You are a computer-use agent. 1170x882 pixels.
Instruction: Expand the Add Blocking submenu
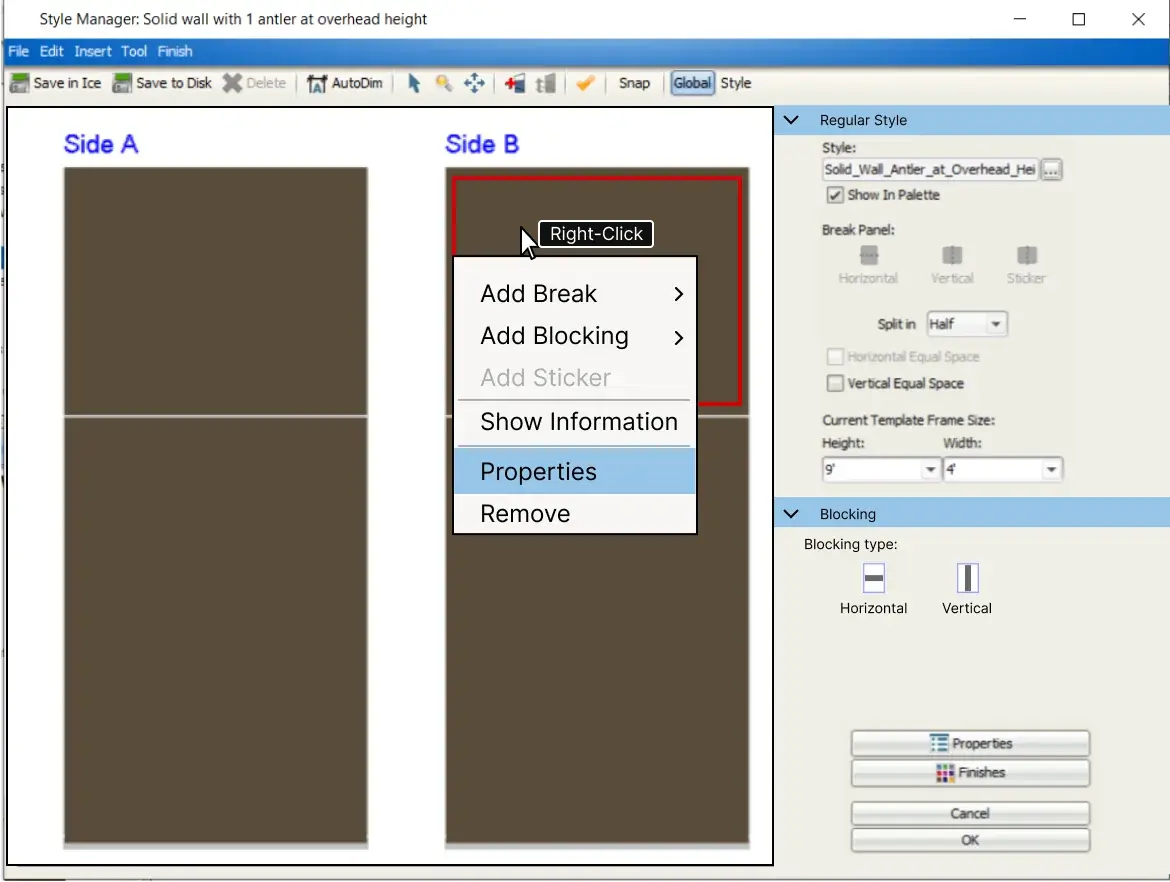coord(575,336)
